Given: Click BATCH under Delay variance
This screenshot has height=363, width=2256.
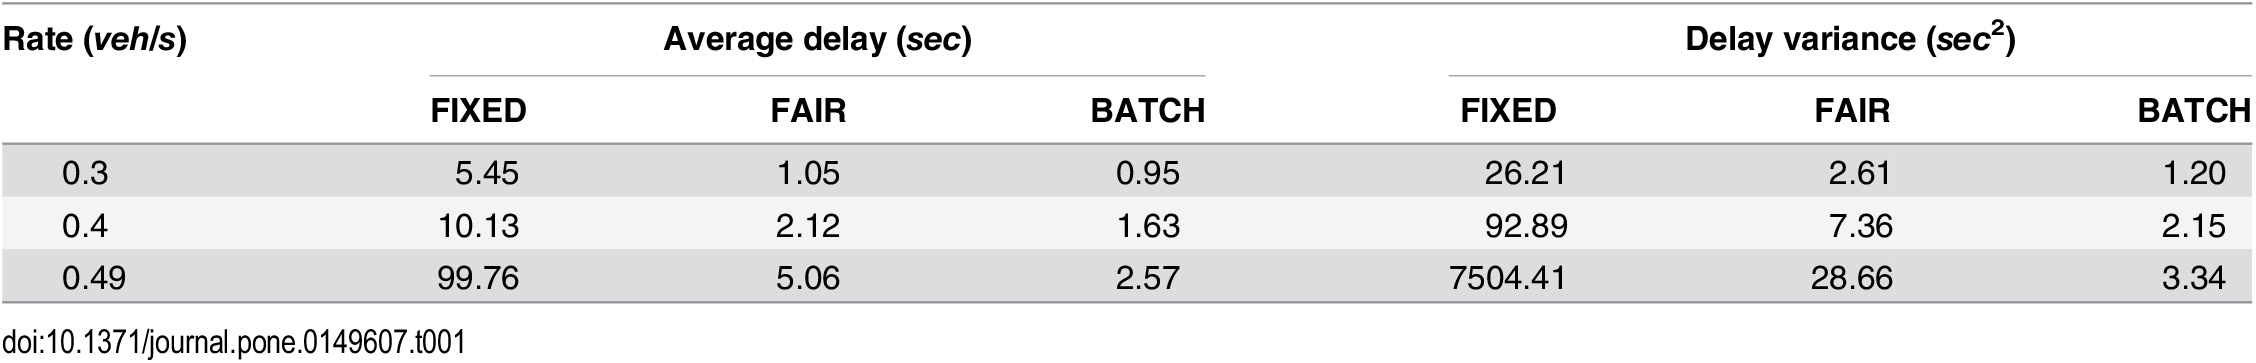Looking at the screenshot, I should tap(2194, 111).
